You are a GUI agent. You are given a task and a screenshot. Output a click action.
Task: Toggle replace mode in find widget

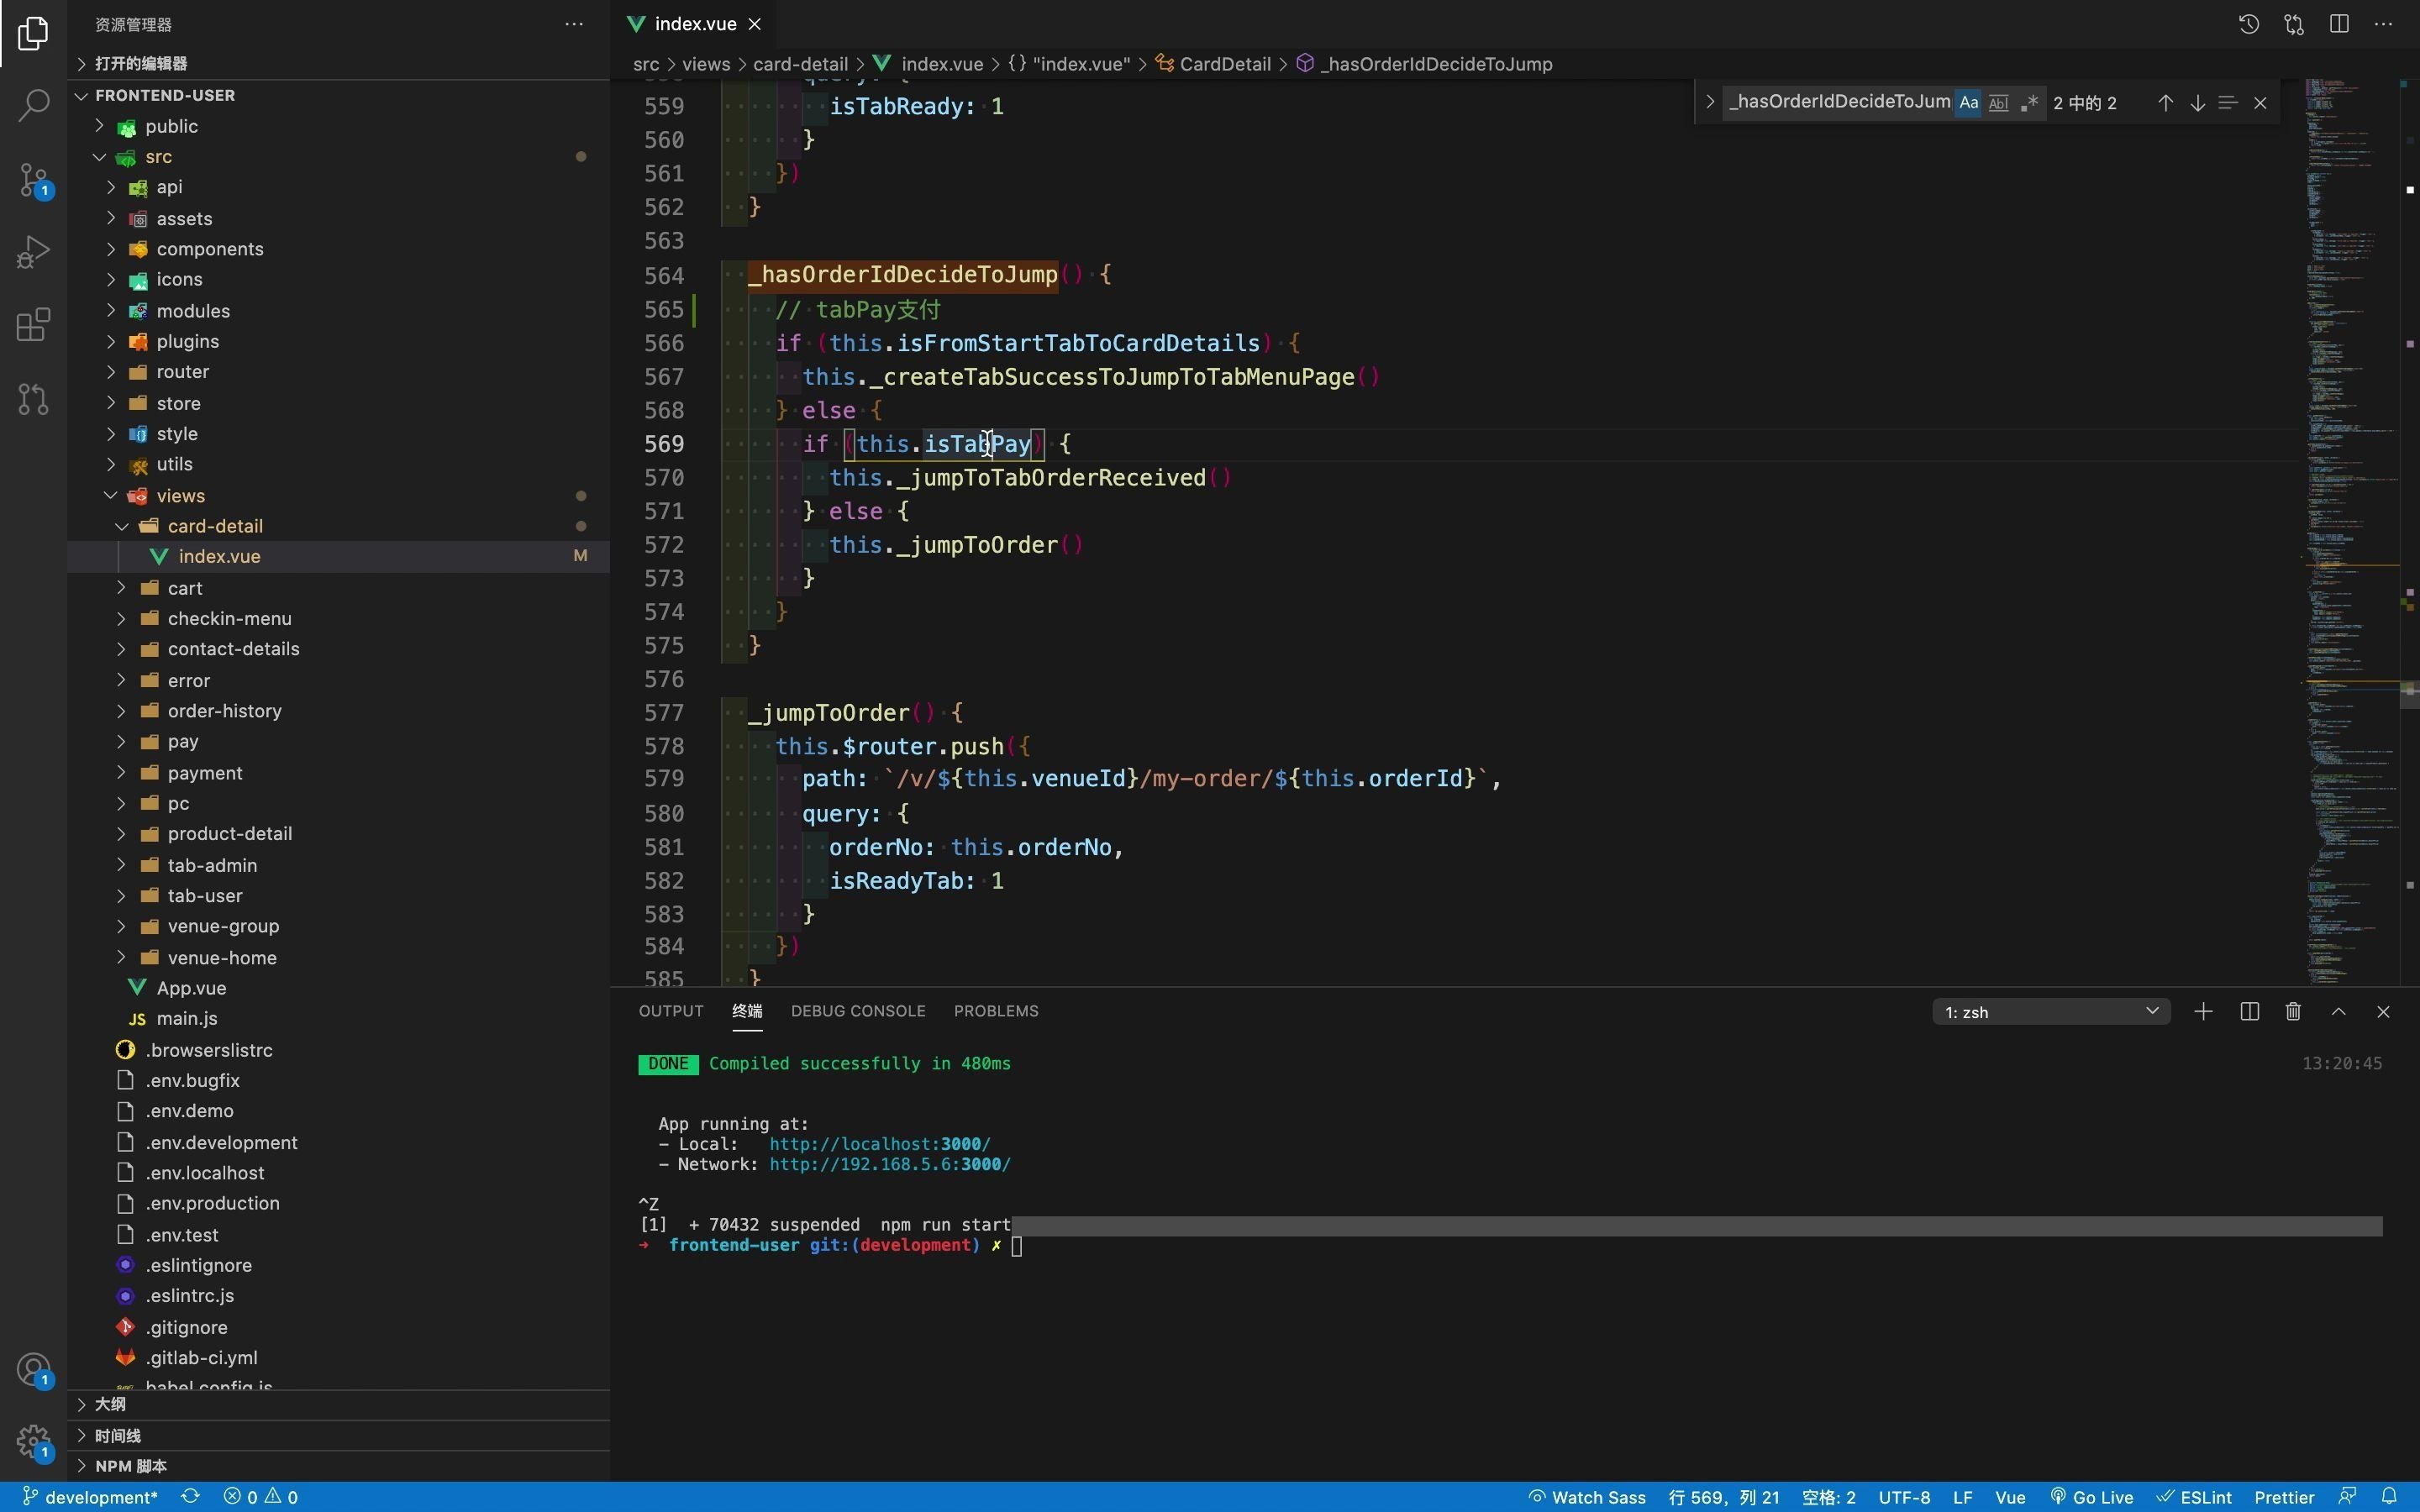[1710, 102]
